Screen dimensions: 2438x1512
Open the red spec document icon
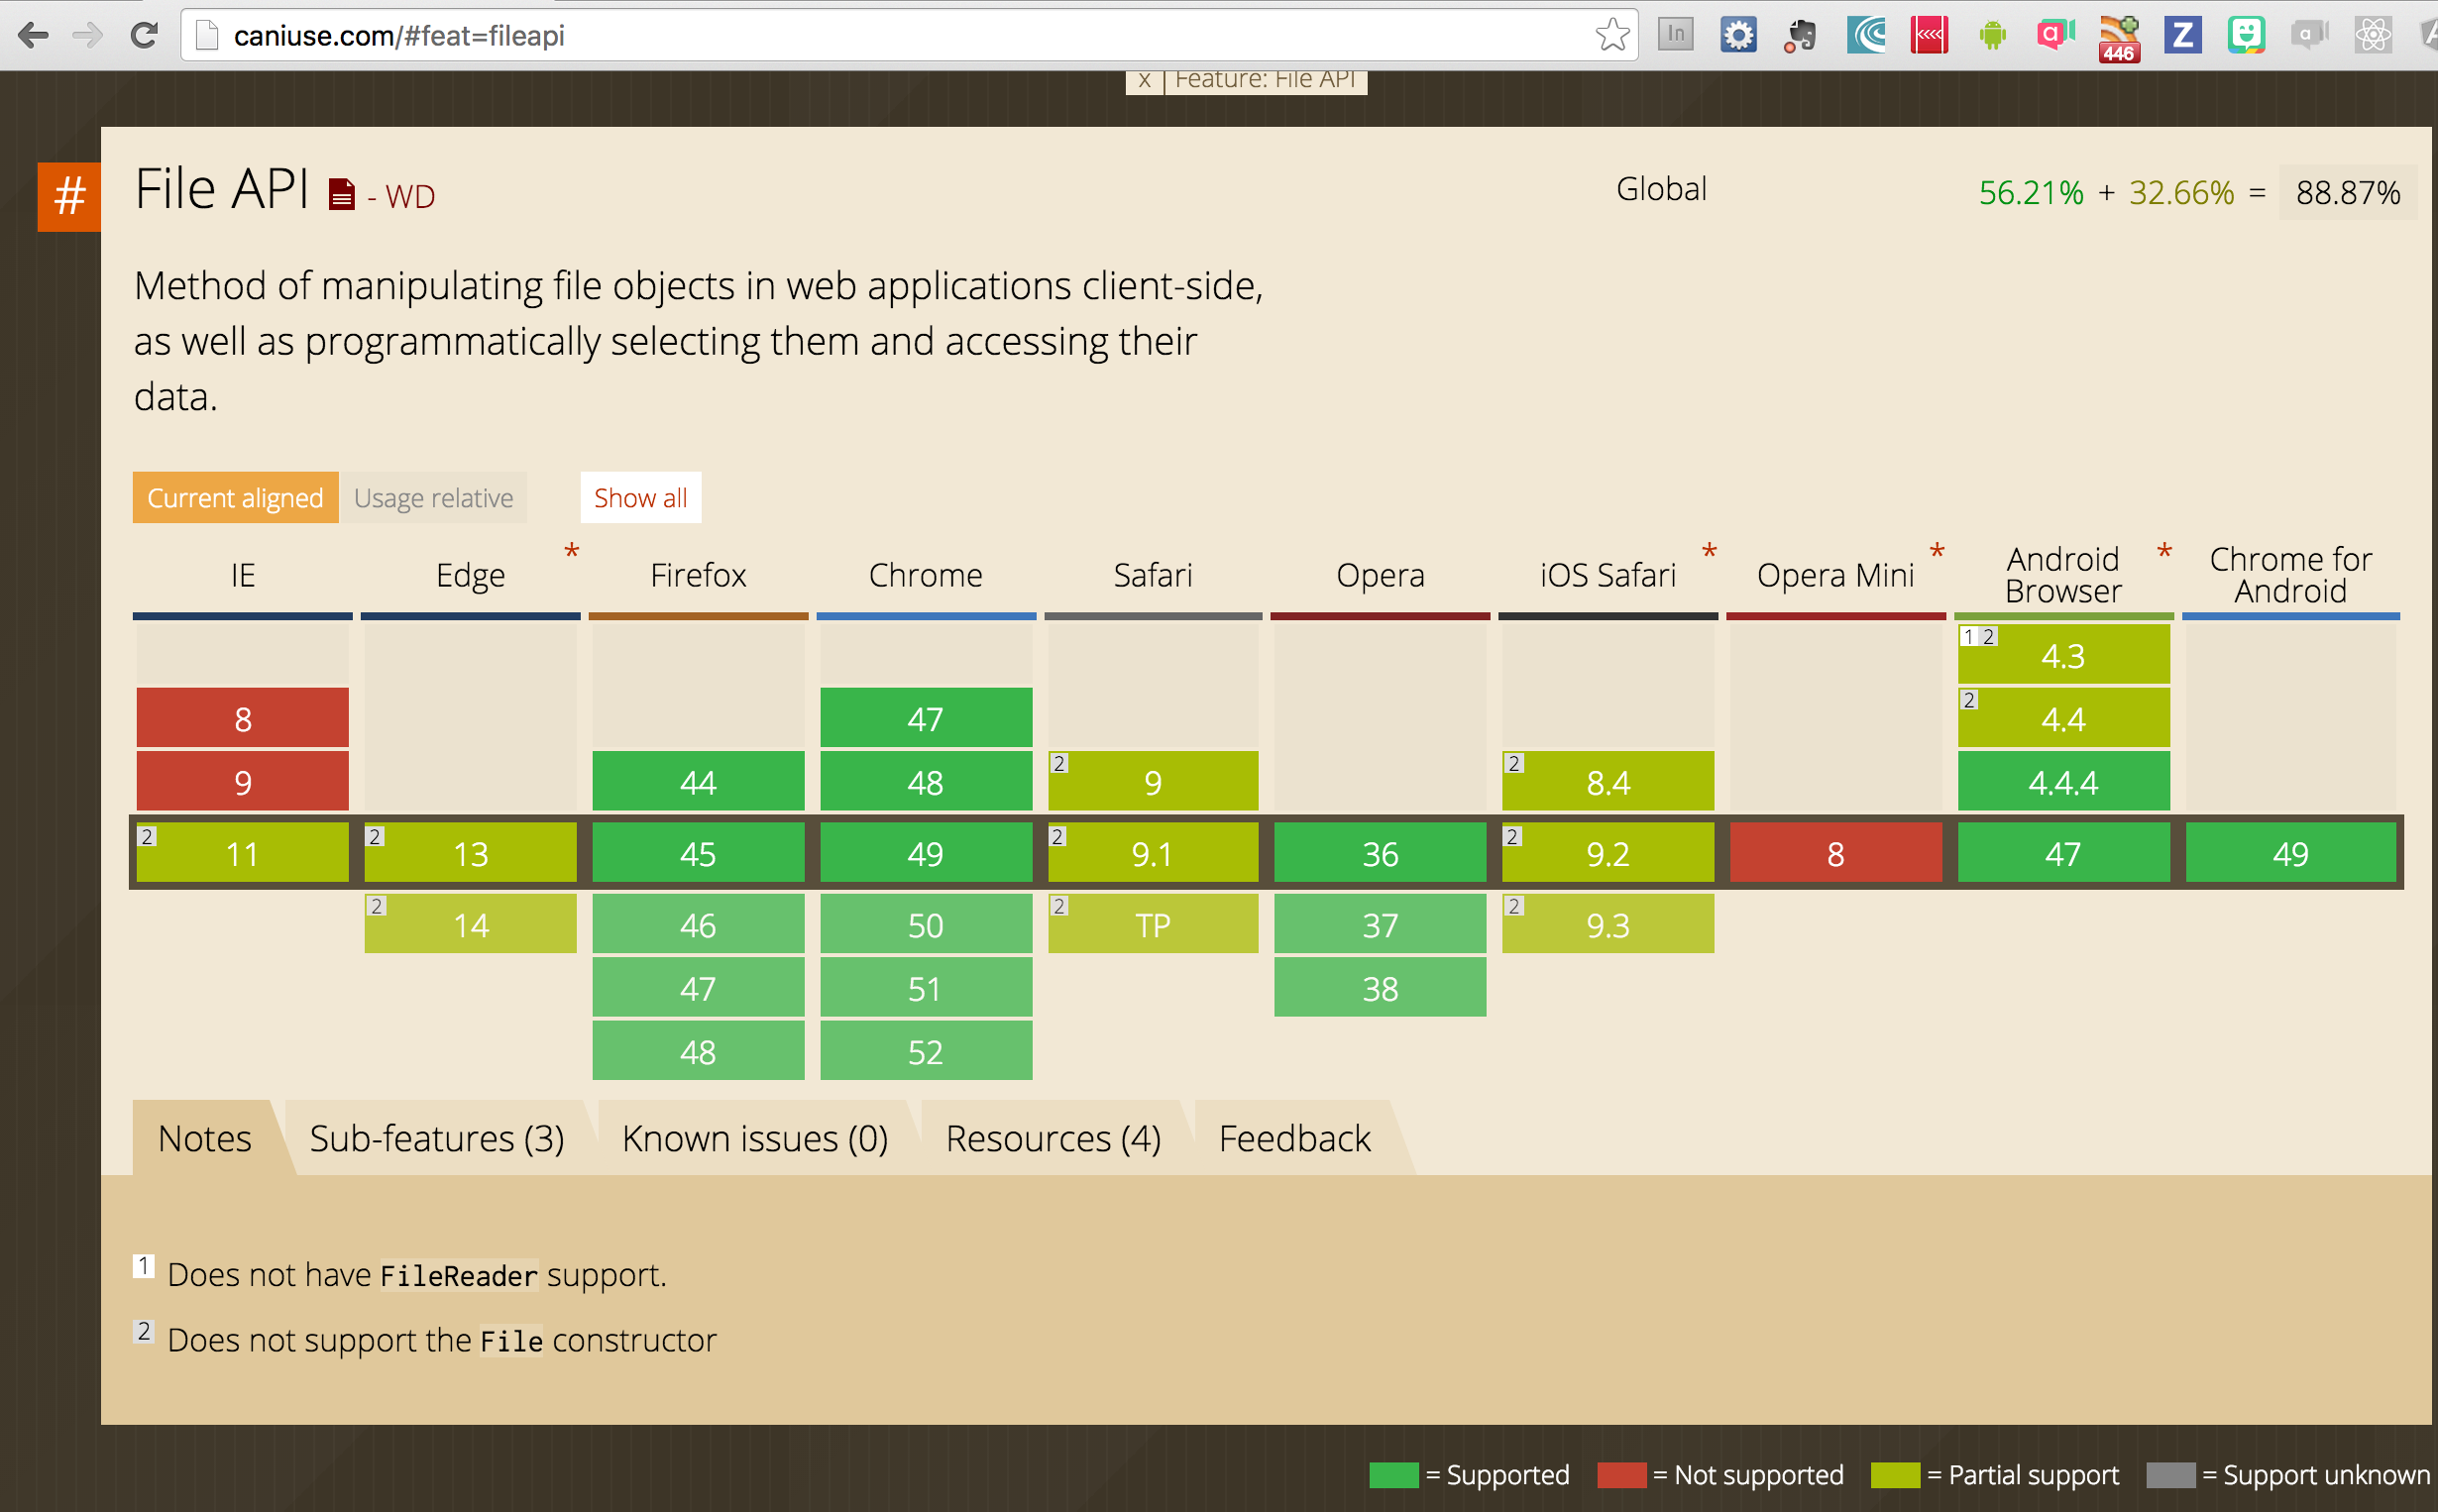pyautogui.click(x=341, y=194)
